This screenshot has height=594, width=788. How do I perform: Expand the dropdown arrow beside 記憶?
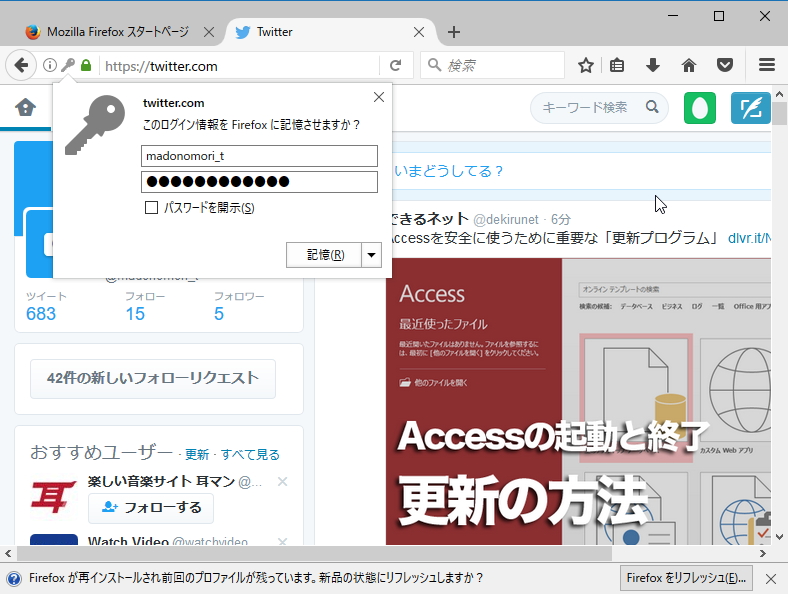pos(371,255)
